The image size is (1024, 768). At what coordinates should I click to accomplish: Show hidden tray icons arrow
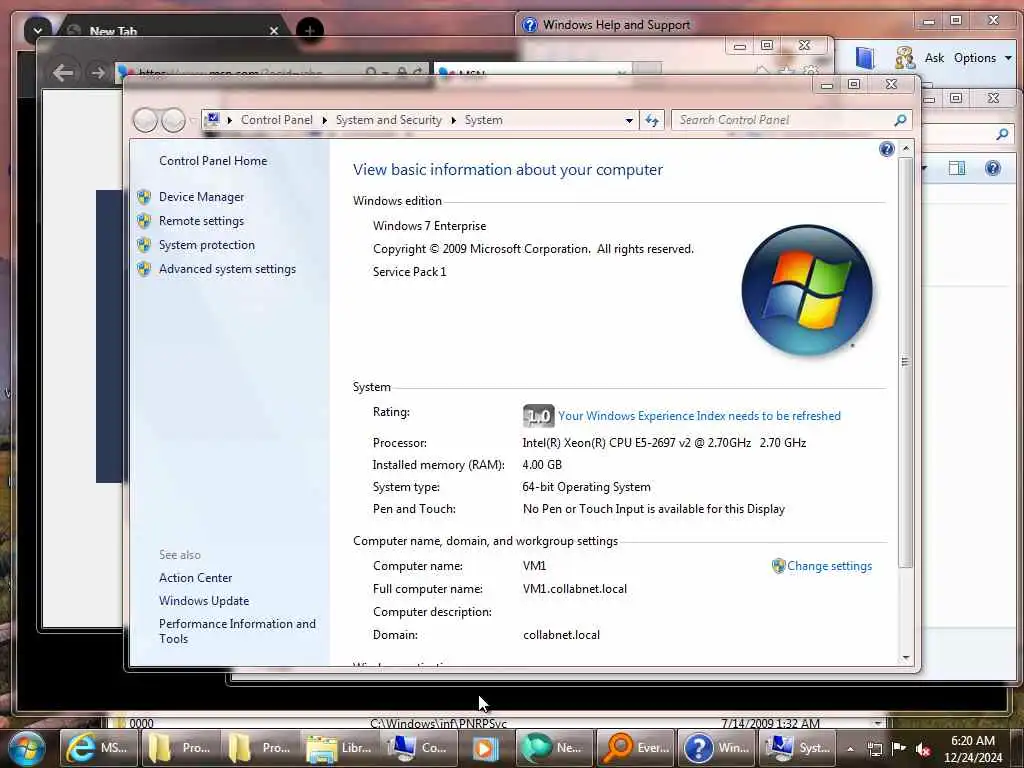click(850, 749)
